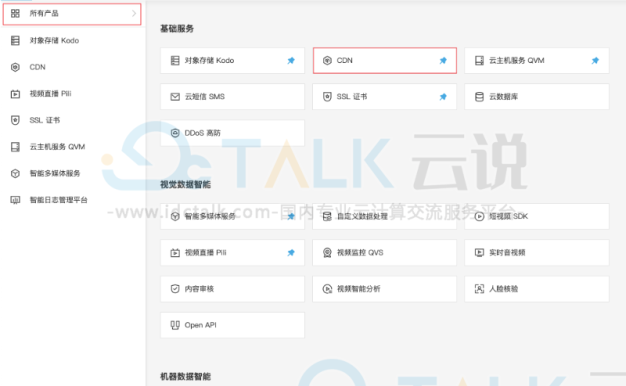Screen dimensions: 626x386
Task: Unpin 云主机服务 QVM card pin
Action: pos(595,61)
